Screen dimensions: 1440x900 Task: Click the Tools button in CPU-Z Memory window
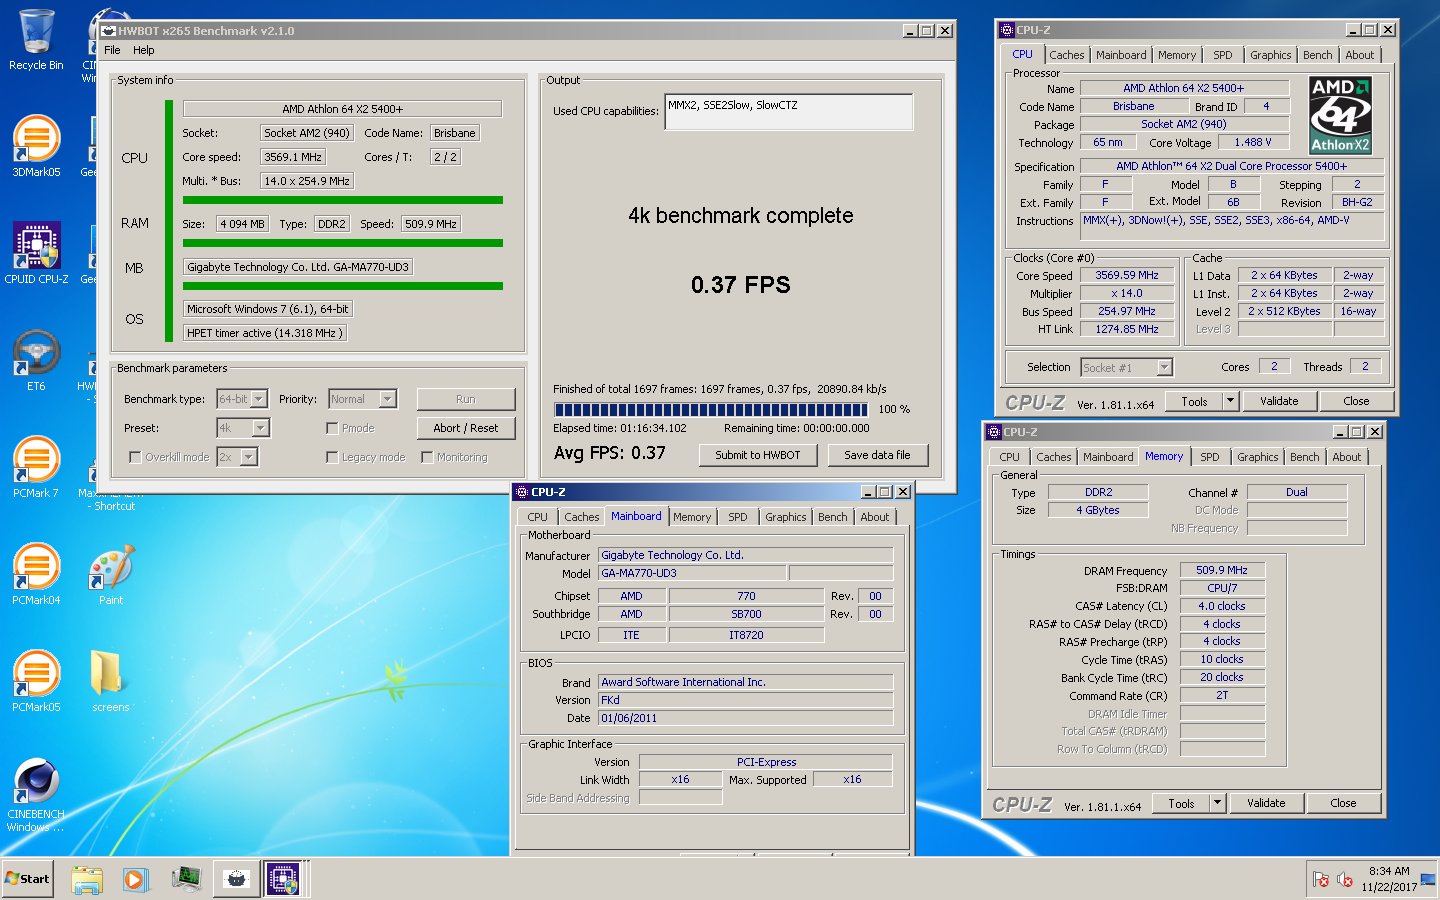(x=1181, y=803)
